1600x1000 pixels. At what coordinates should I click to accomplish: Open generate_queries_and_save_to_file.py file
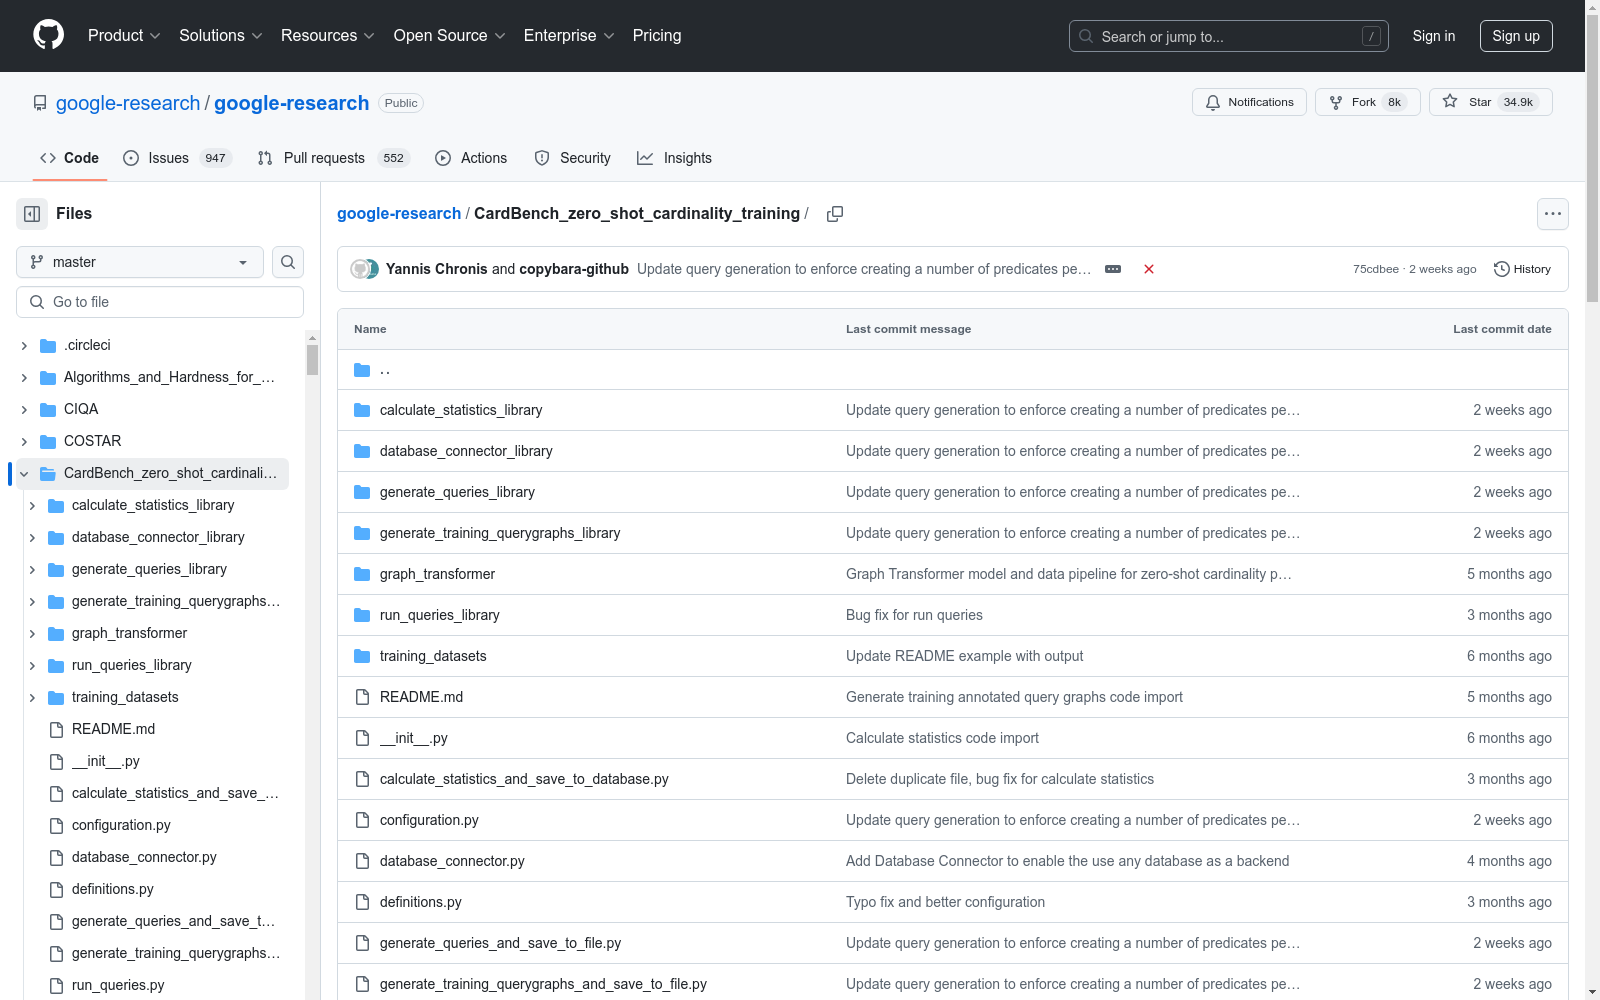(x=500, y=943)
